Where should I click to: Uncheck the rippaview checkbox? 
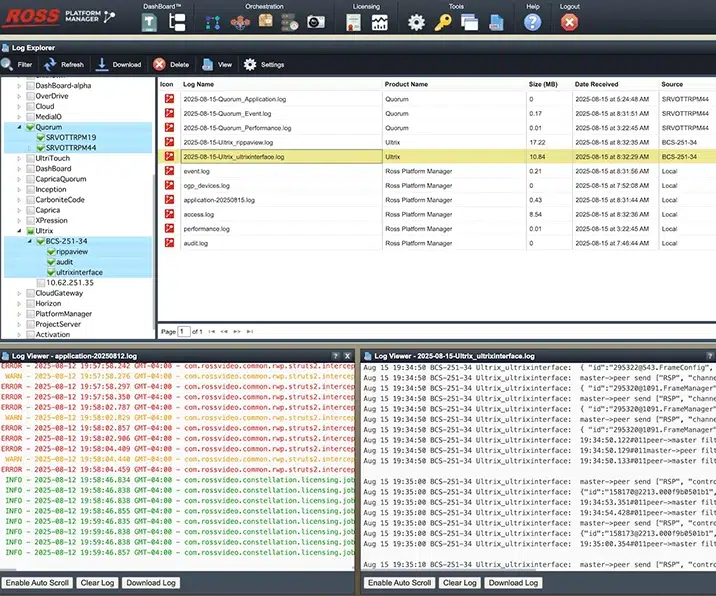[51, 252]
